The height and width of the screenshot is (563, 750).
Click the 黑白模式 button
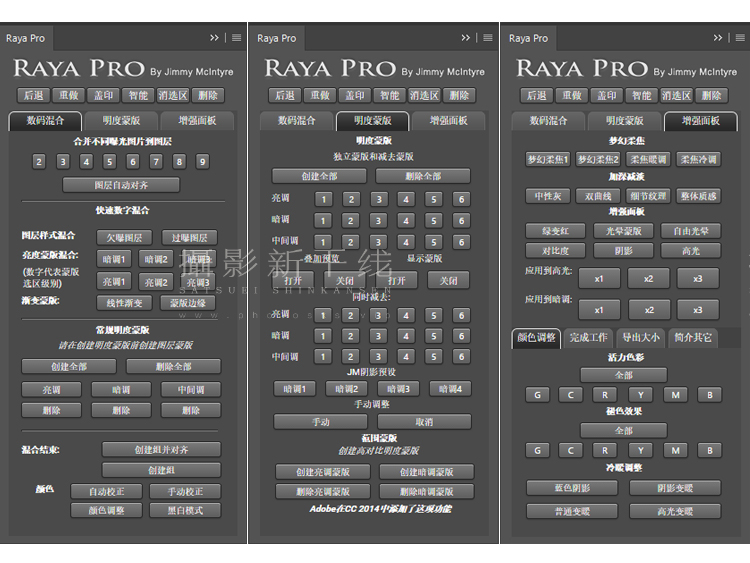(x=185, y=510)
